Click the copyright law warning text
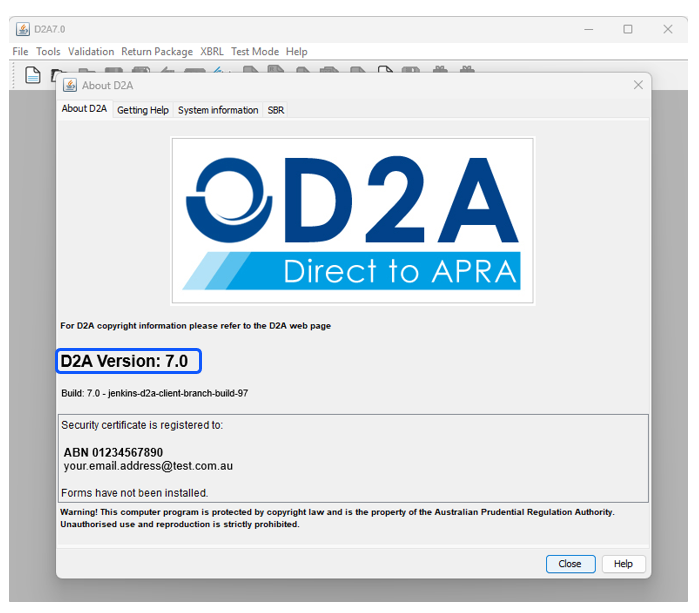699x613 pixels. pyautogui.click(x=337, y=518)
